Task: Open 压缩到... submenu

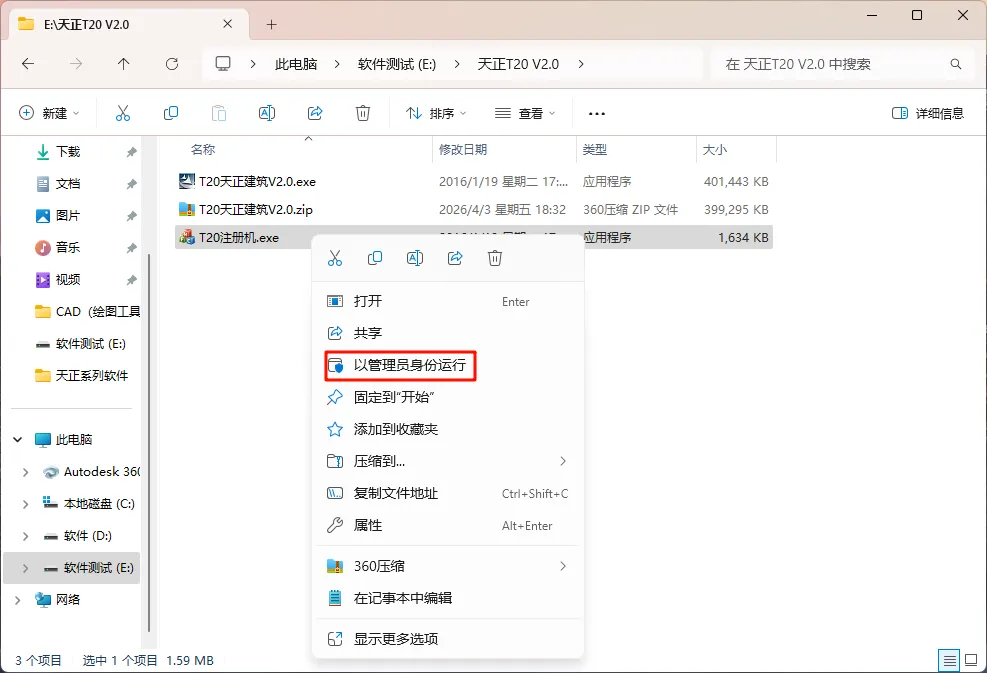Action: pos(448,461)
